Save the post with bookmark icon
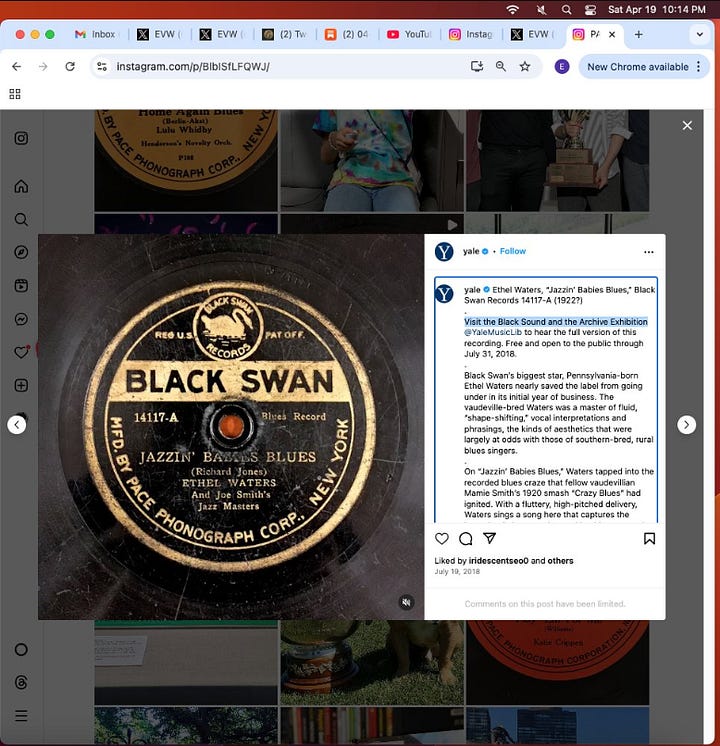 pyautogui.click(x=649, y=538)
